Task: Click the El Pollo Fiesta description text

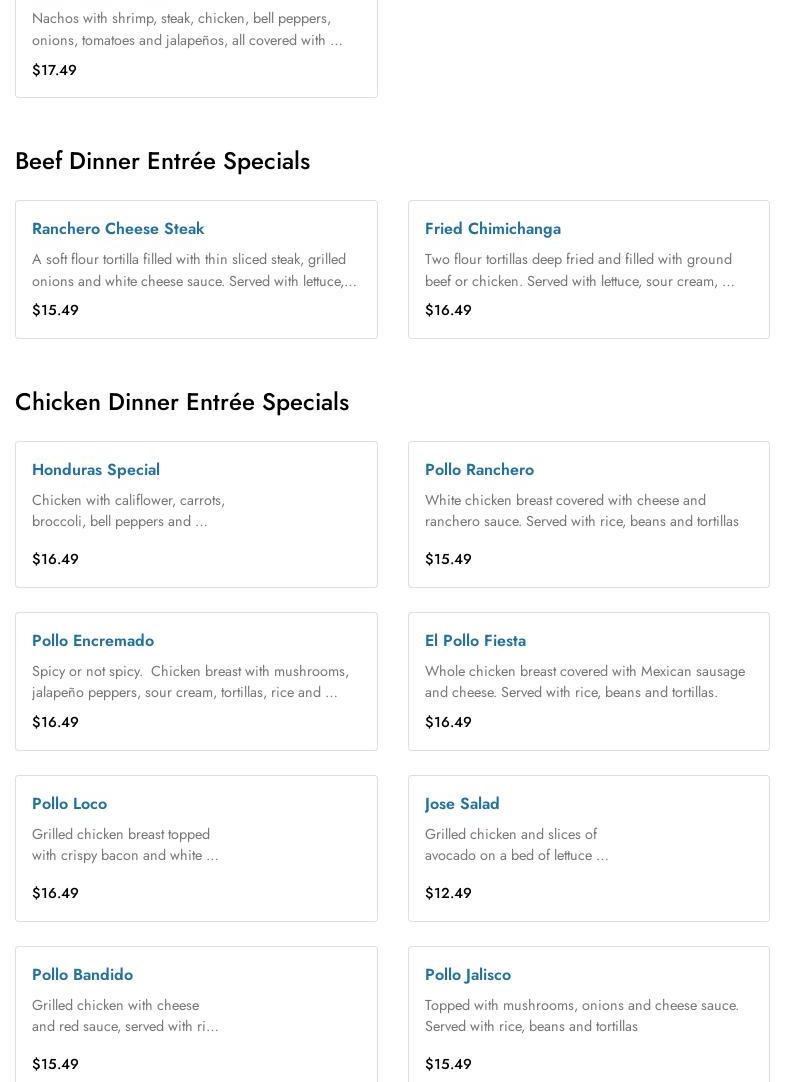Action: [x=584, y=682]
